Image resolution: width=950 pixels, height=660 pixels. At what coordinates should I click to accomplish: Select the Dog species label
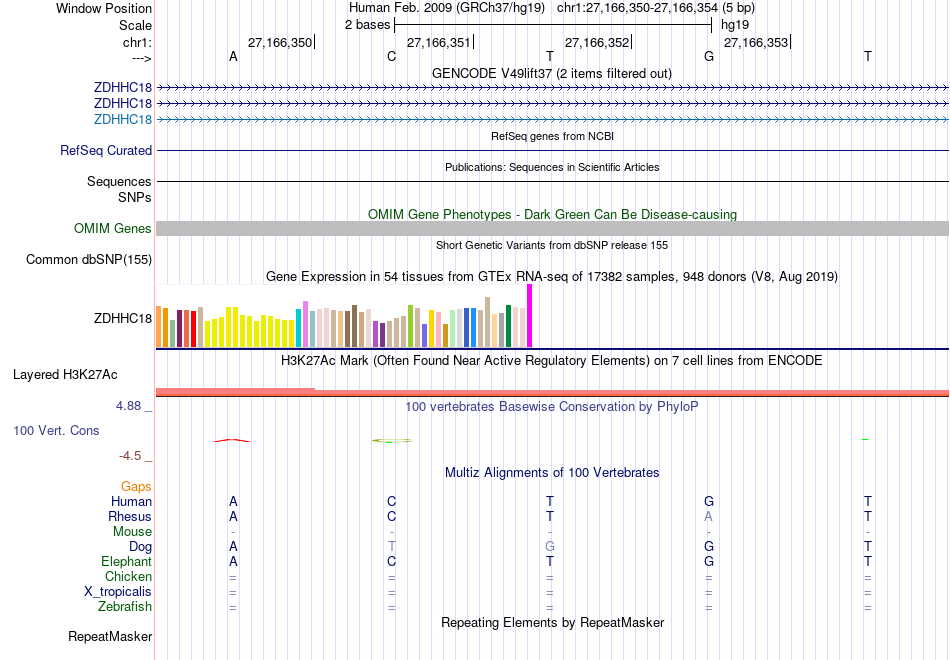pyautogui.click(x=140, y=547)
